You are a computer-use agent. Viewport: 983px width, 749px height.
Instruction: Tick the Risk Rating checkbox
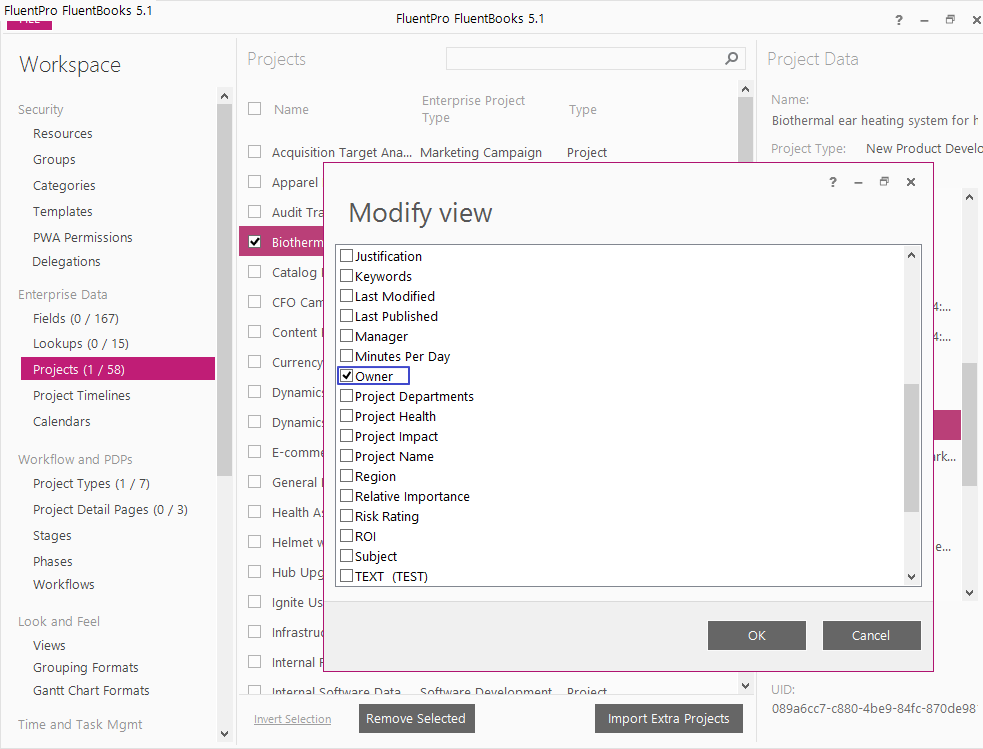tap(347, 516)
